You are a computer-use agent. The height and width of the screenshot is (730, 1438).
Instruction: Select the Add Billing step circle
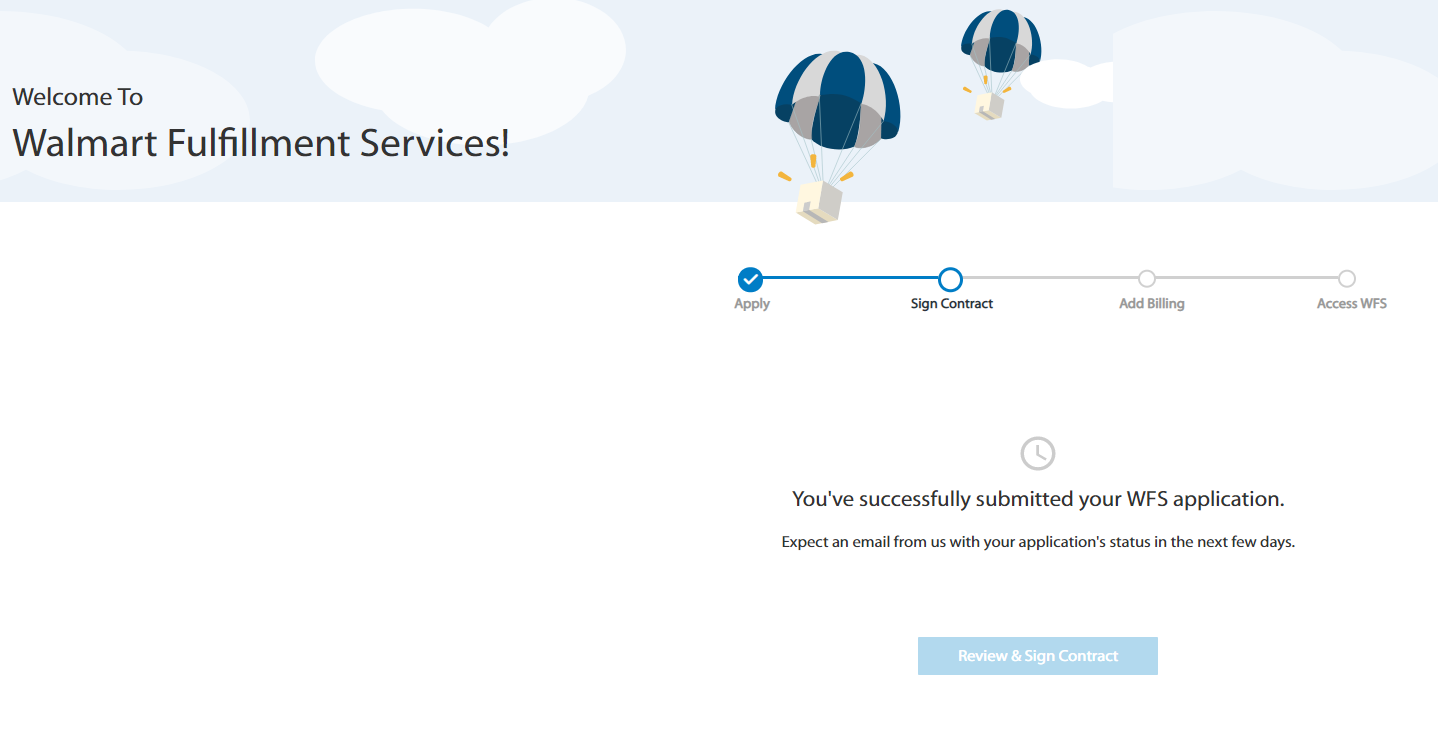pos(1147,278)
